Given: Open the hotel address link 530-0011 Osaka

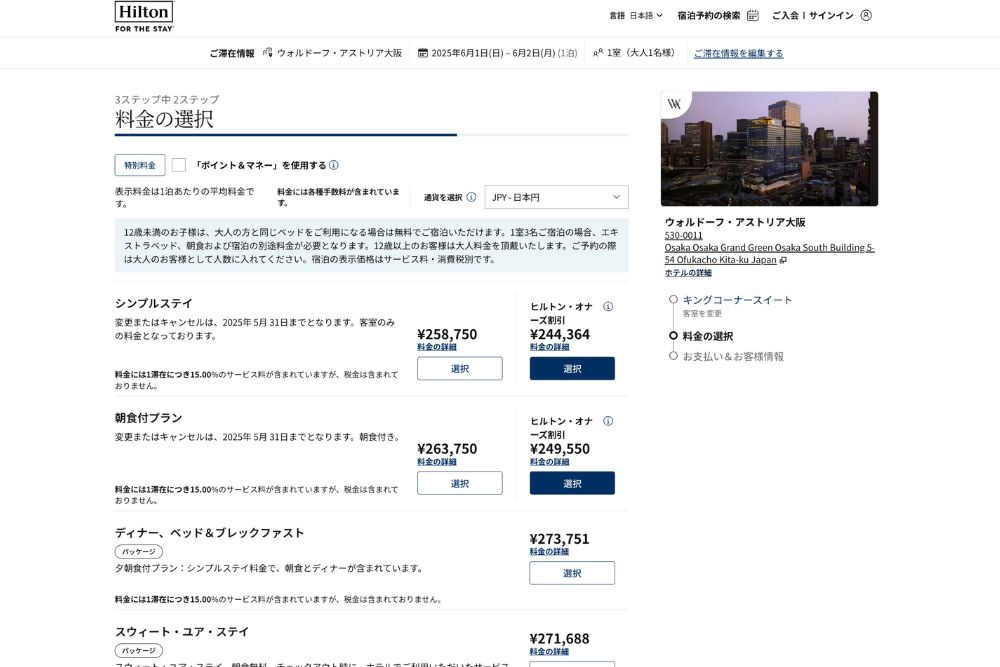Looking at the screenshot, I should click(x=769, y=247).
